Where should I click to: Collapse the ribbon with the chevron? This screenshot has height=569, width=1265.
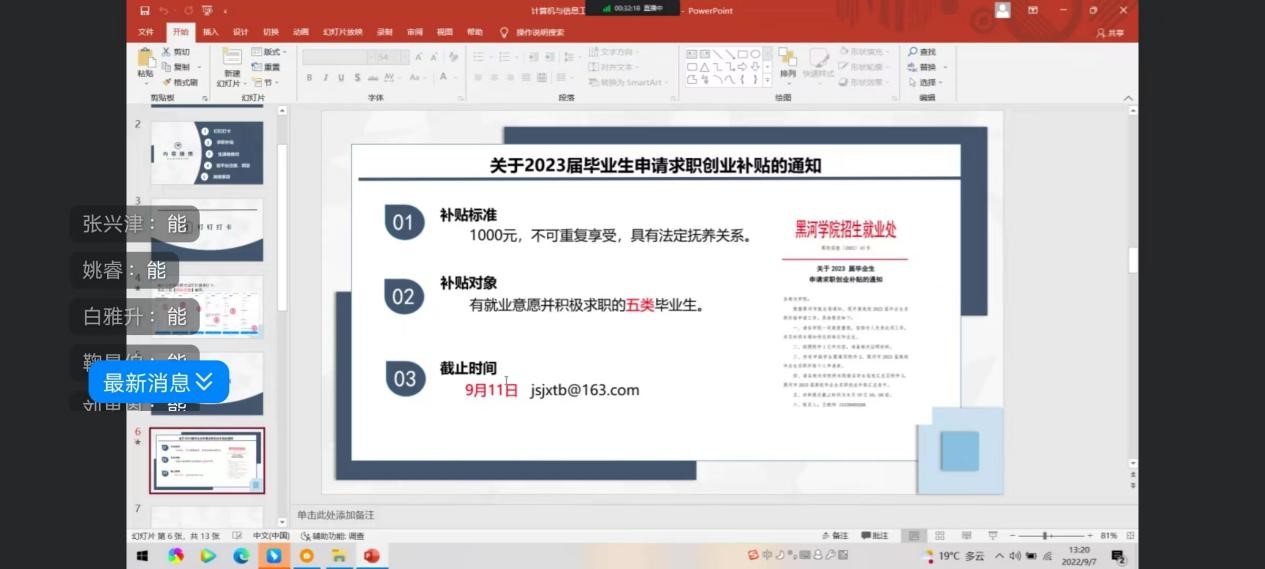(1129, 98)
